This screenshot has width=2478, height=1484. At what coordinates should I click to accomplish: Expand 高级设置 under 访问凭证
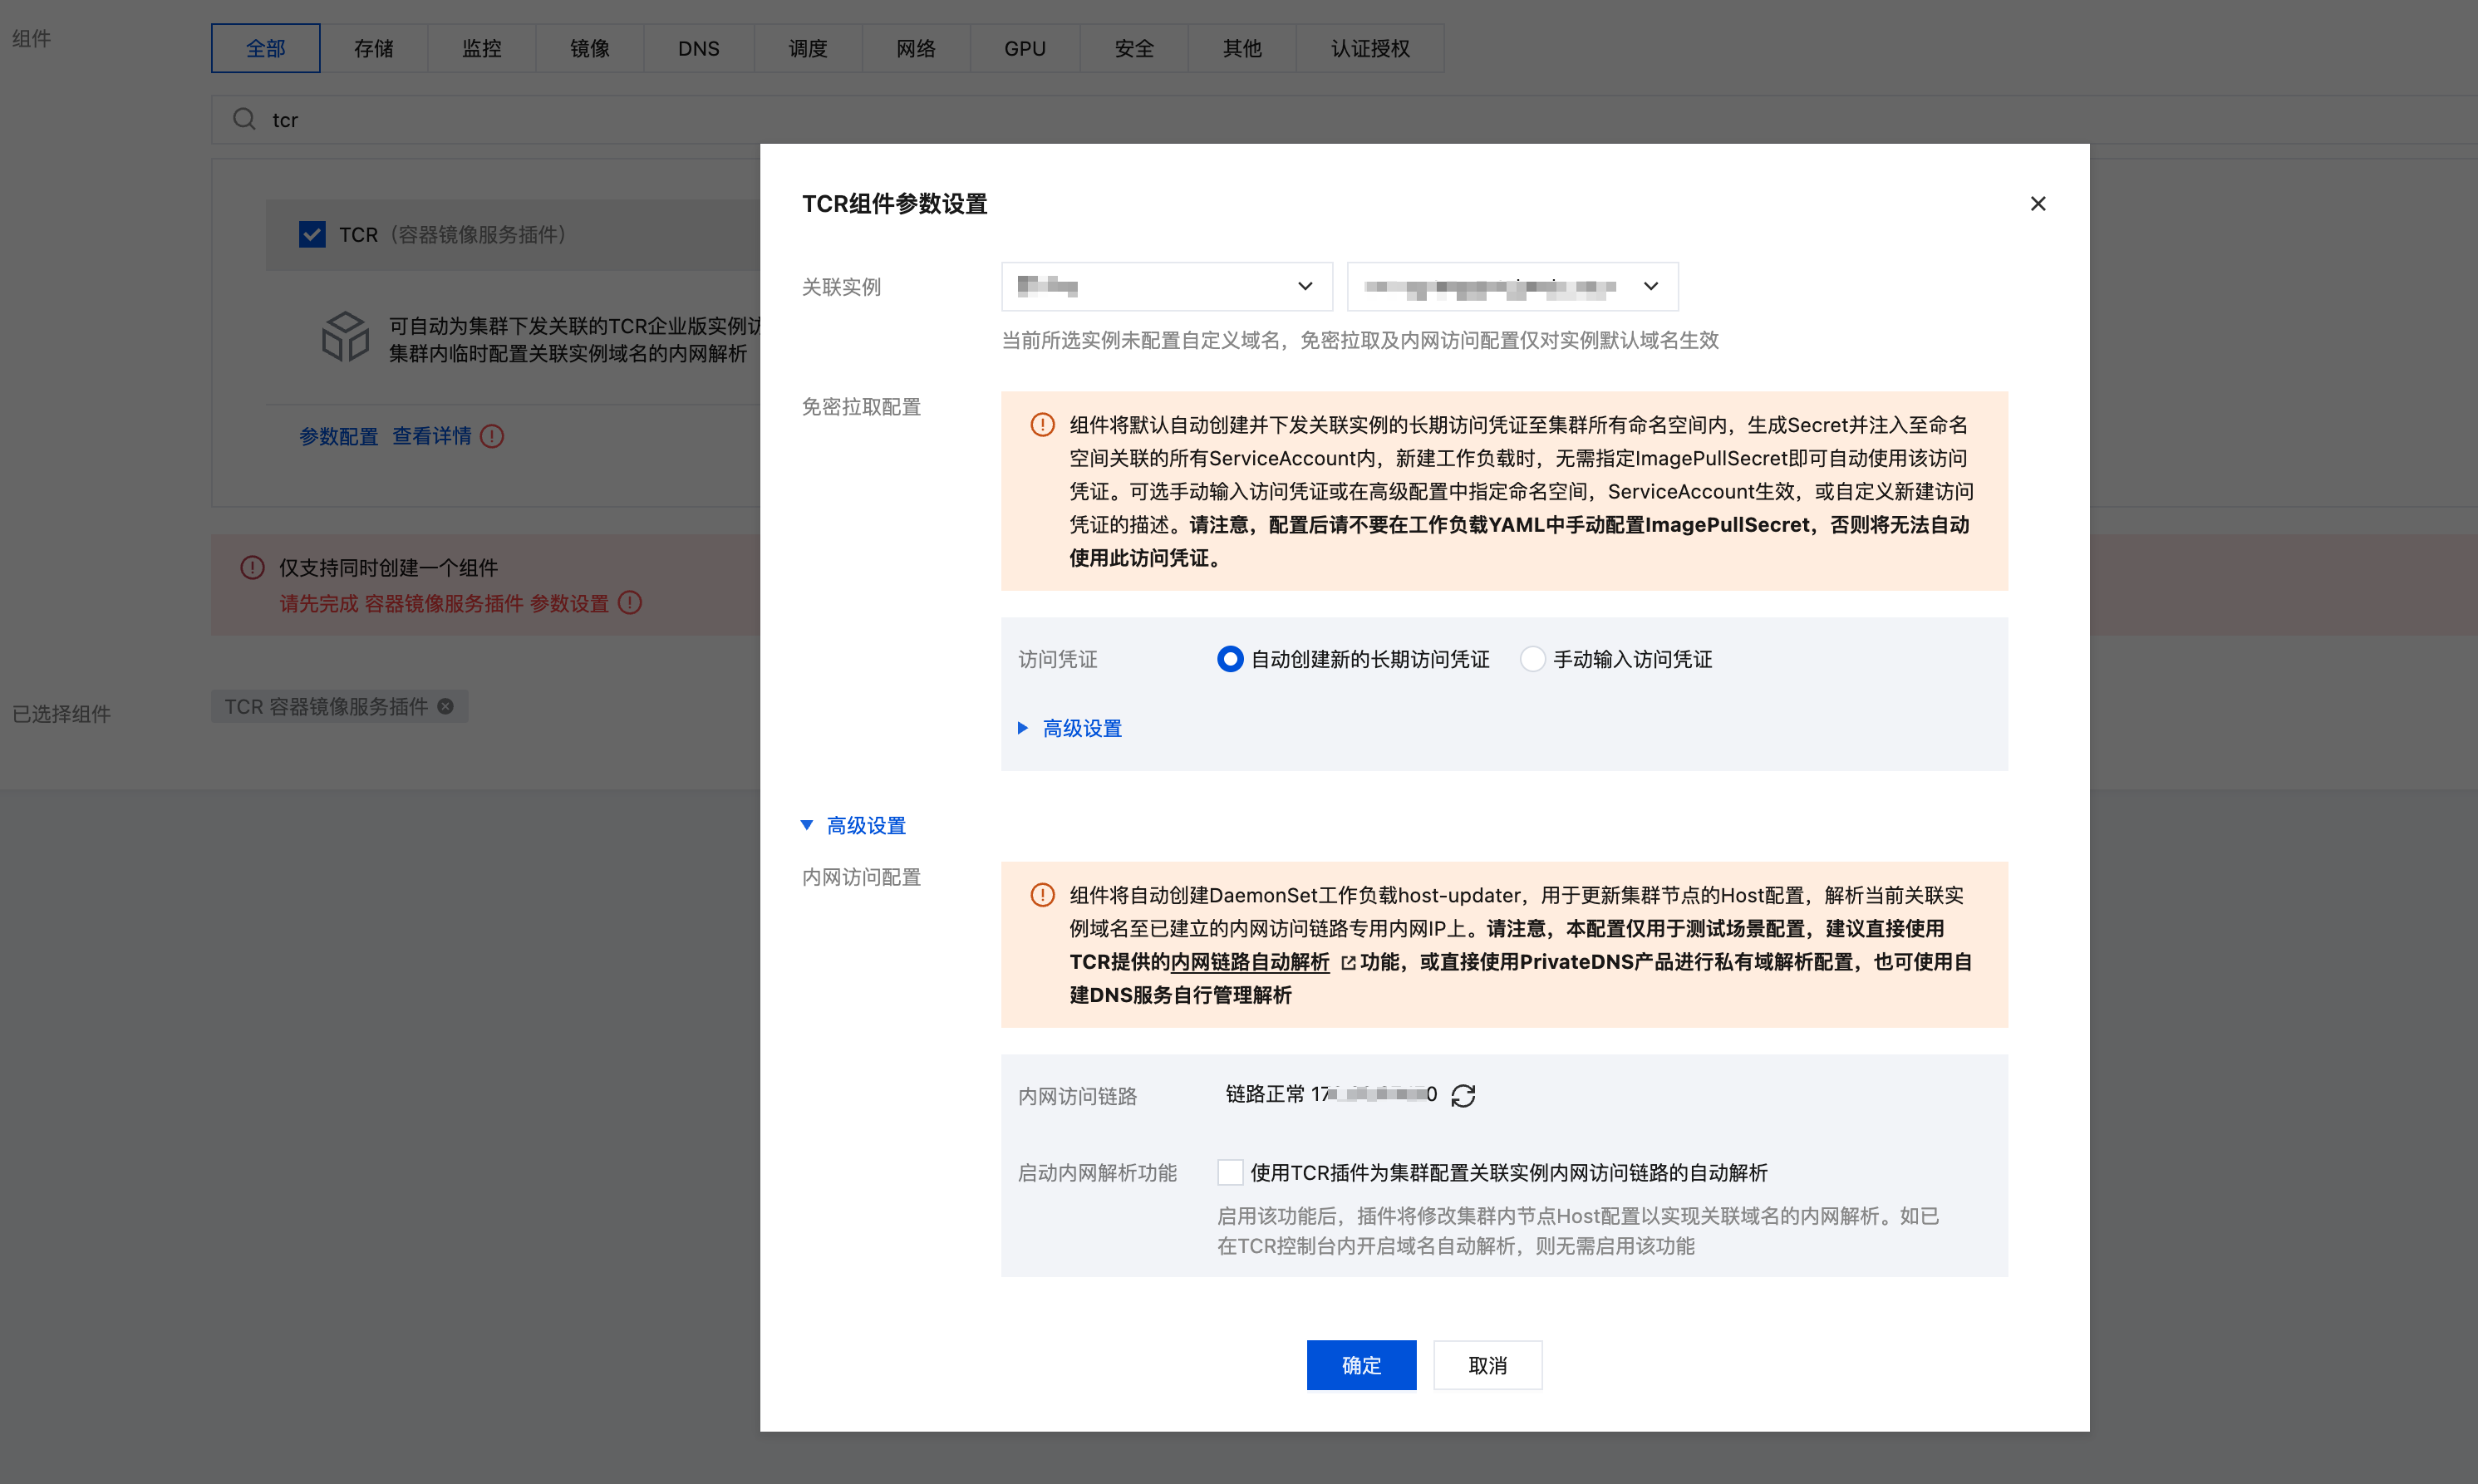tap(1081, 728)
